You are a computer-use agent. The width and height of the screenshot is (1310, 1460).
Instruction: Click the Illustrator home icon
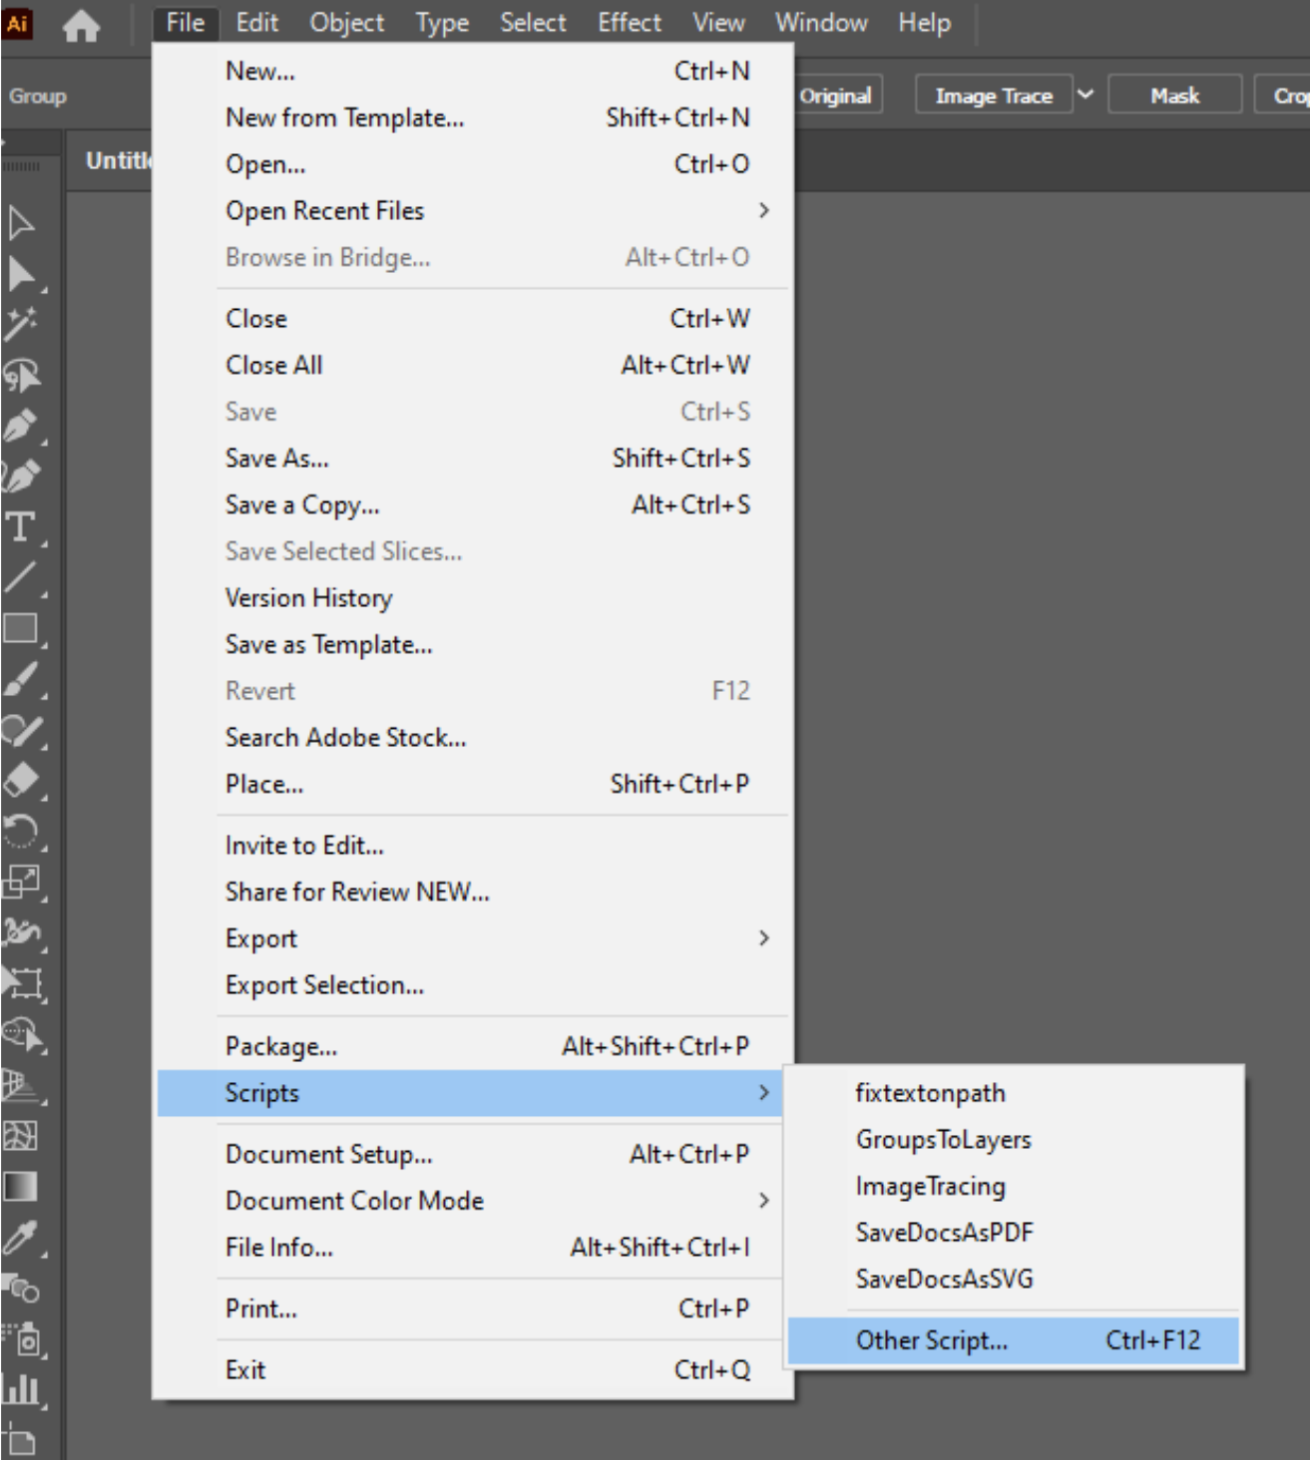pyautogui.click(x=81, y=26)
